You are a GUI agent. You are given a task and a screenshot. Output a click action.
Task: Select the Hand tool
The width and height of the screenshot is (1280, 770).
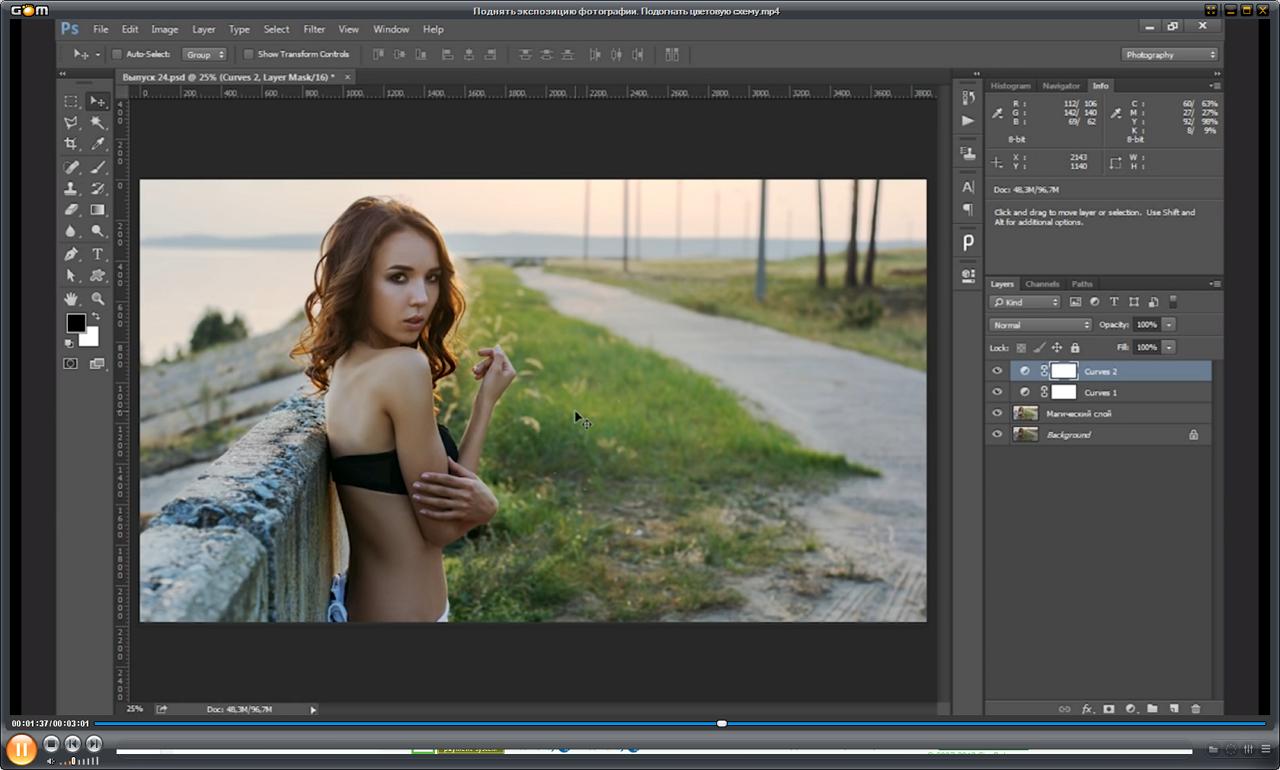(71, 298)
